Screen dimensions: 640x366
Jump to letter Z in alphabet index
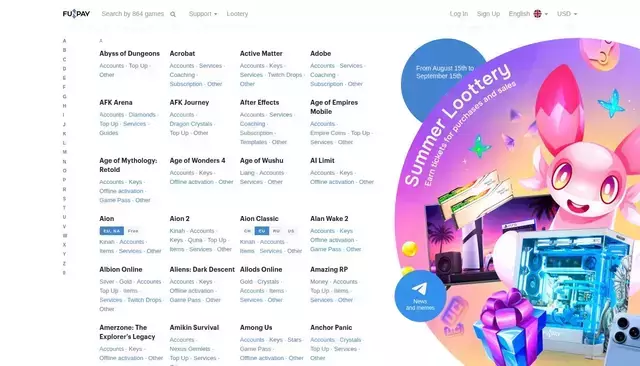click(64, 264)
